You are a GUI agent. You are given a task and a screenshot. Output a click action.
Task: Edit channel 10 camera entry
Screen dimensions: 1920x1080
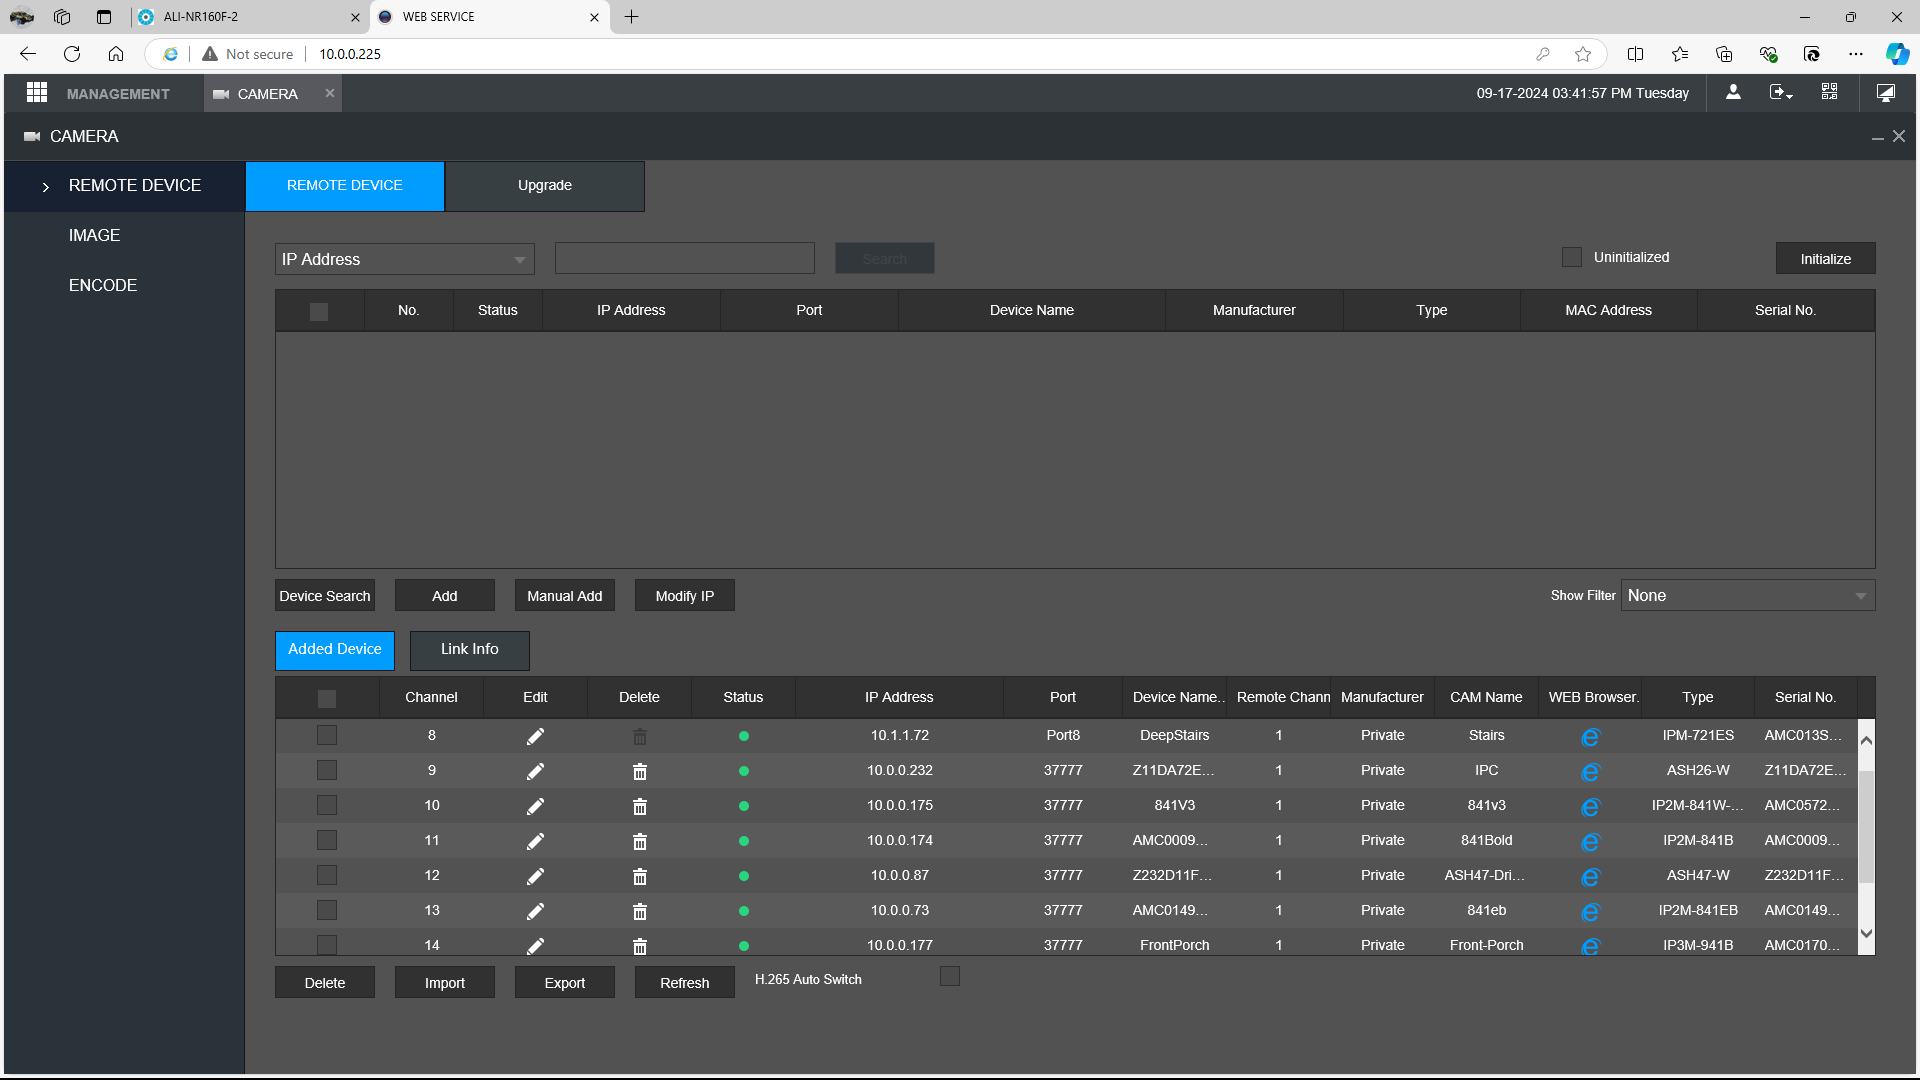point(535,806)
